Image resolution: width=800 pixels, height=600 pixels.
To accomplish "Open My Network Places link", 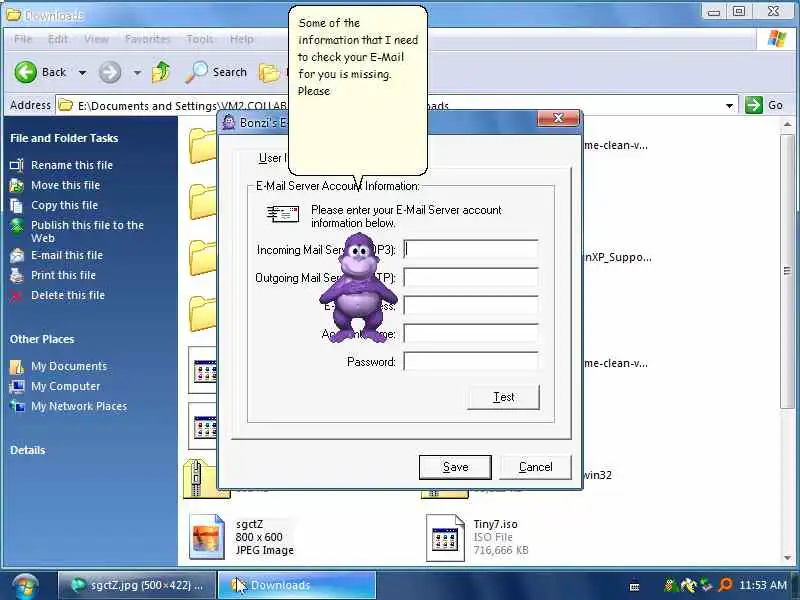I will [79, 406].
